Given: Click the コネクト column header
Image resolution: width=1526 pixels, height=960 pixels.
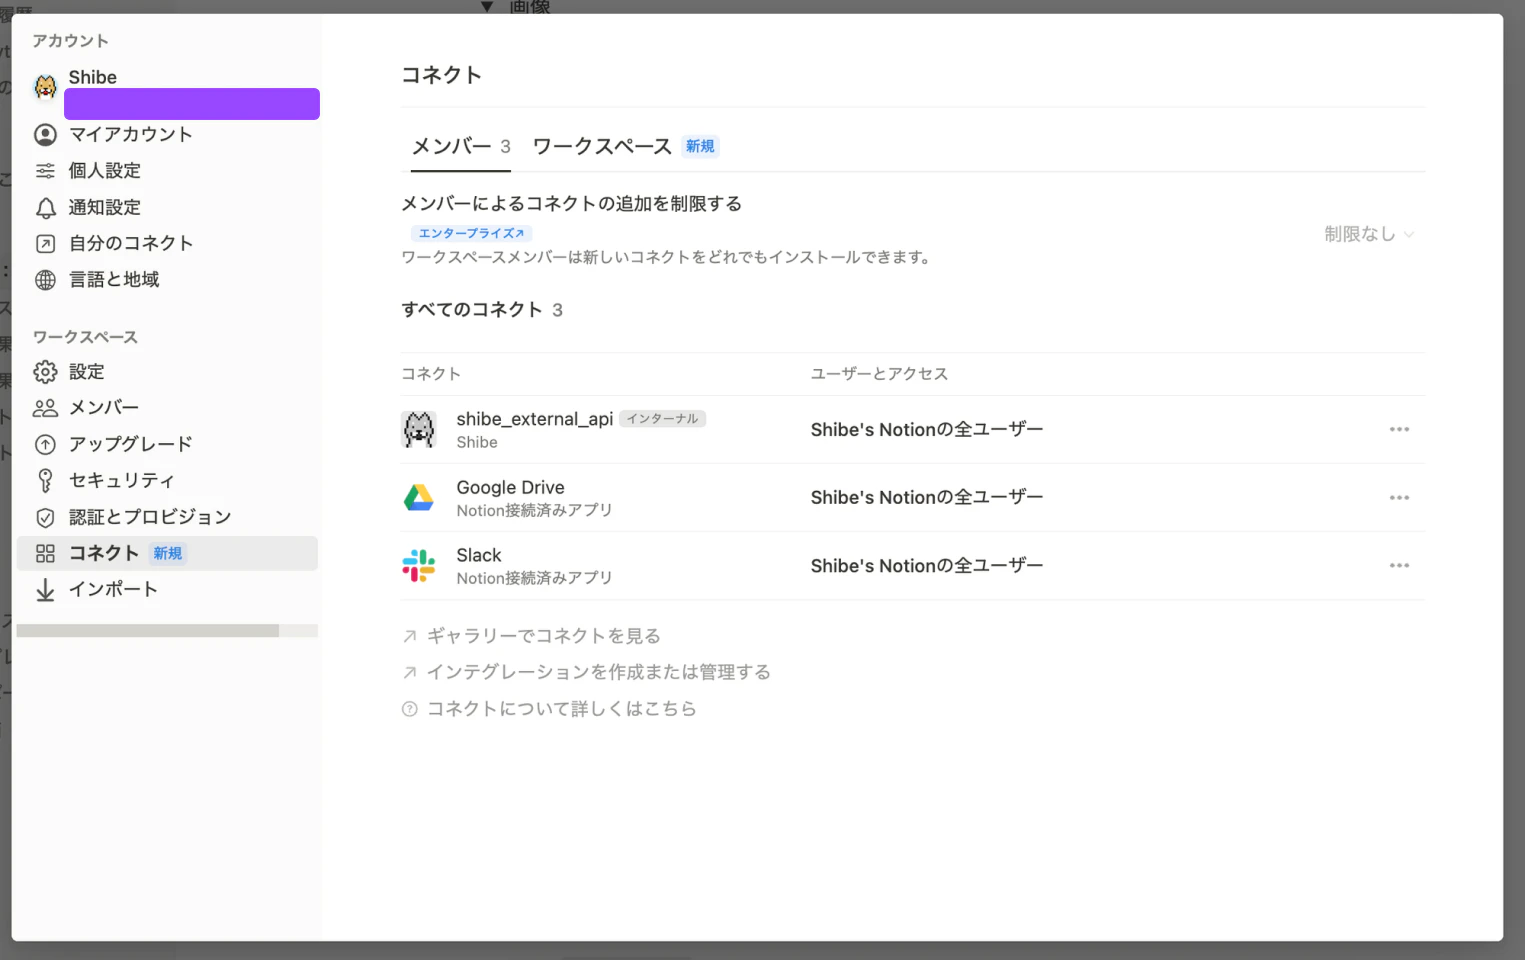Looking at the screenshot, I should (x=431, y=374).
